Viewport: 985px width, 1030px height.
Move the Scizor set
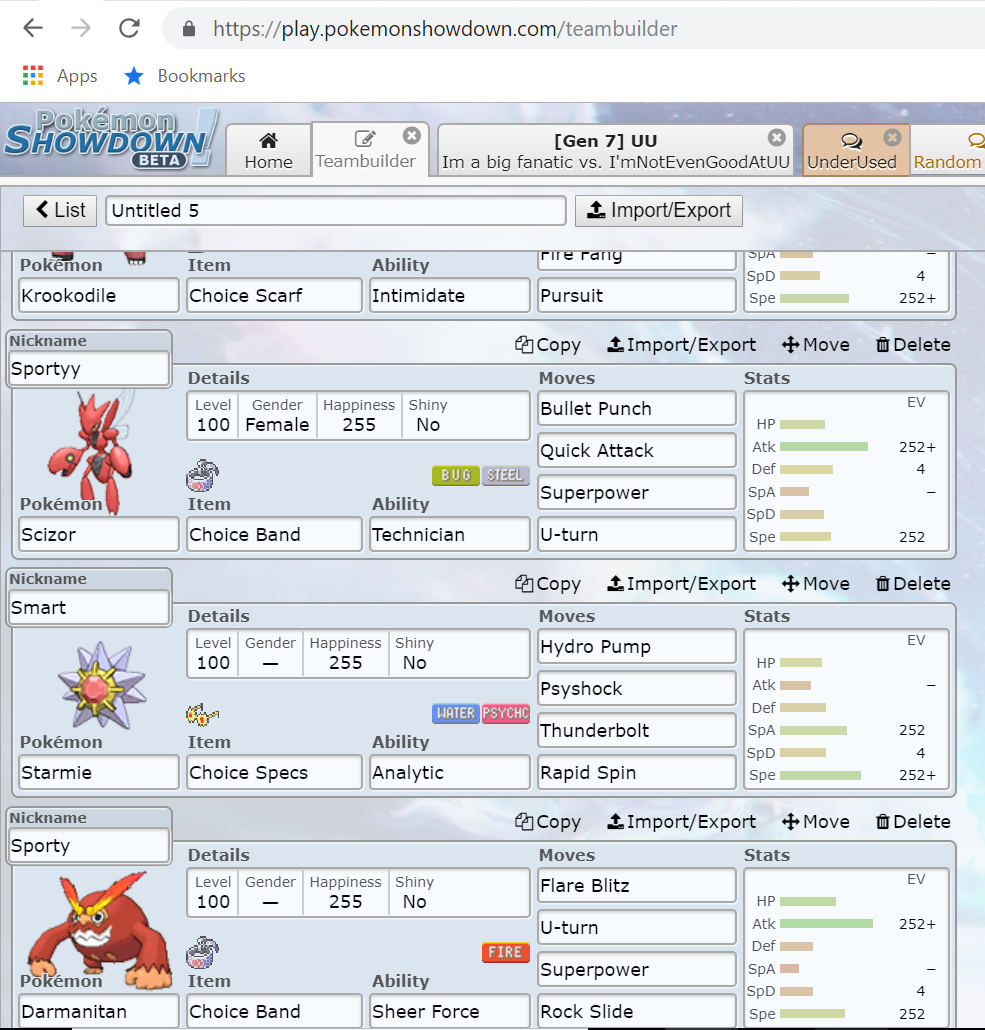click(815, 345)
